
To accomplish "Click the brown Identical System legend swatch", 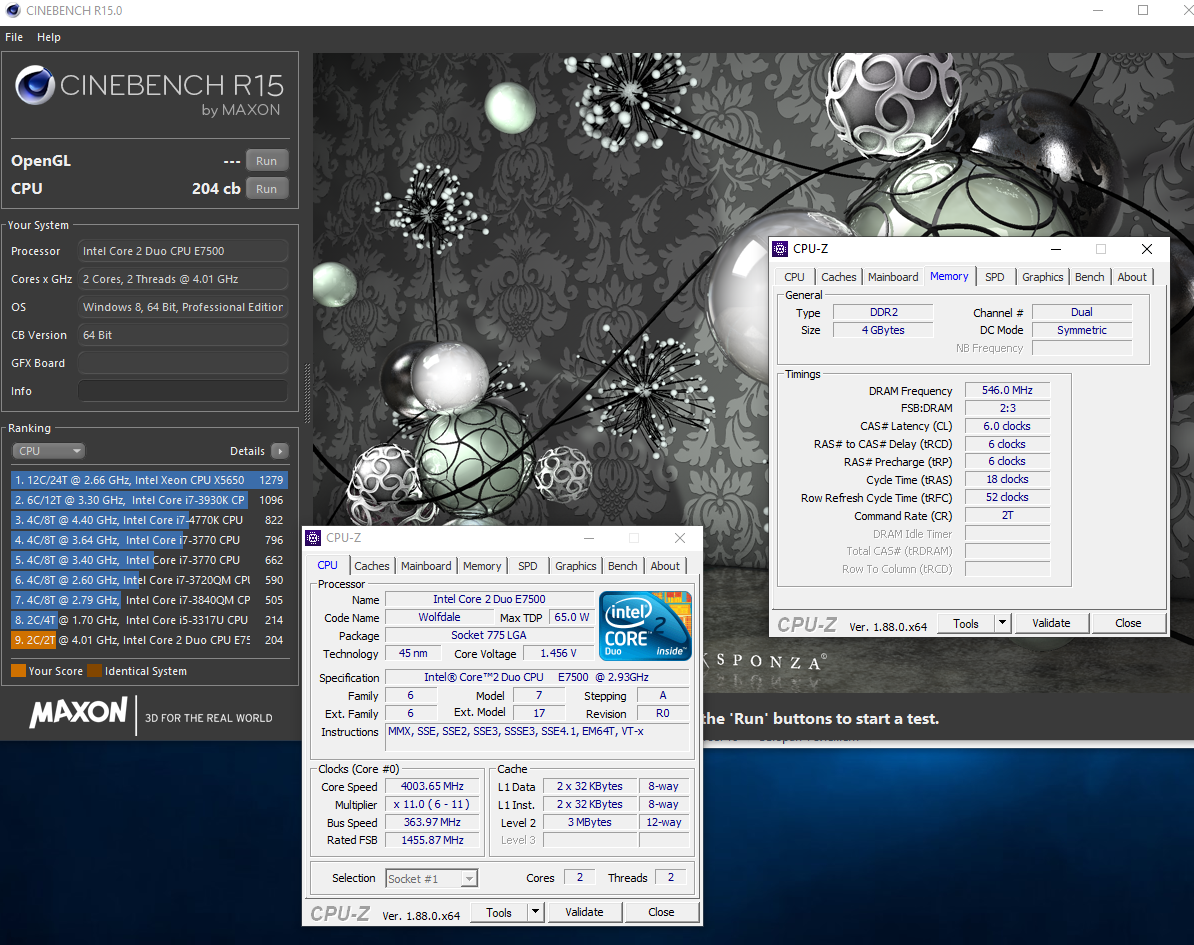I will [94, 671].
